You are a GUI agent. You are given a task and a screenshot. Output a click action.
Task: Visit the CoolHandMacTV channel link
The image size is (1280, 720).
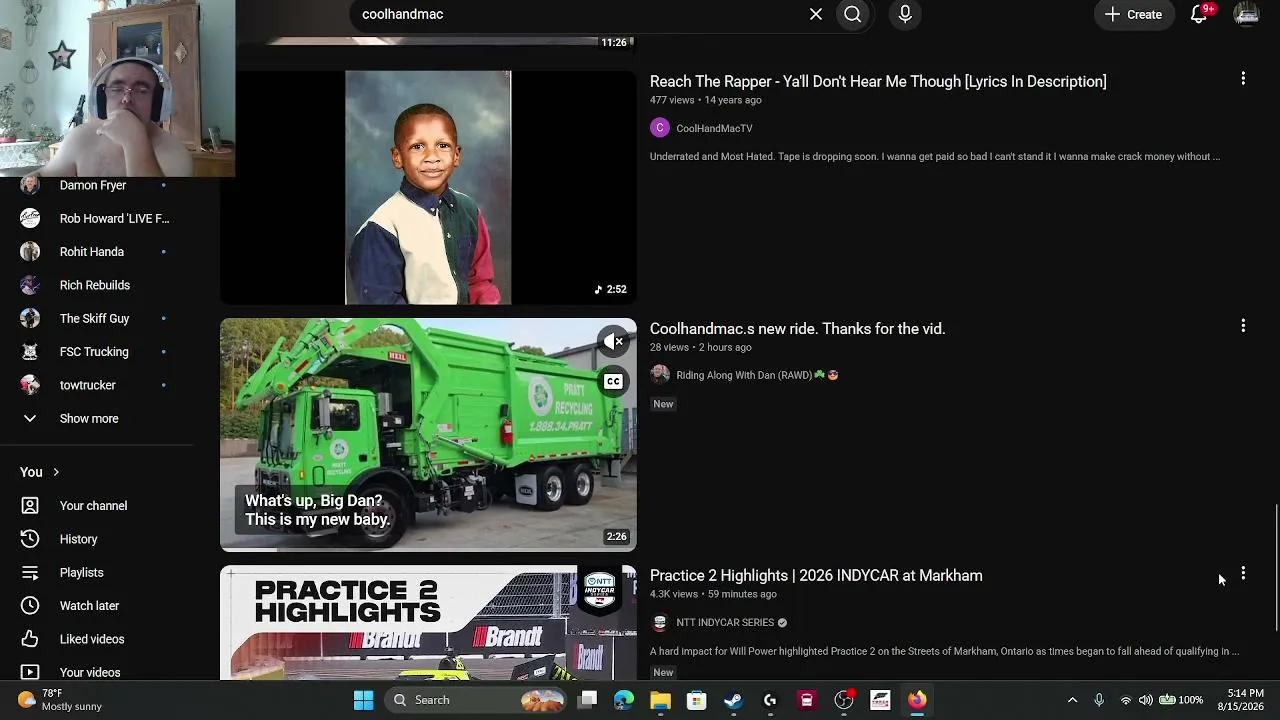[714, 128]
